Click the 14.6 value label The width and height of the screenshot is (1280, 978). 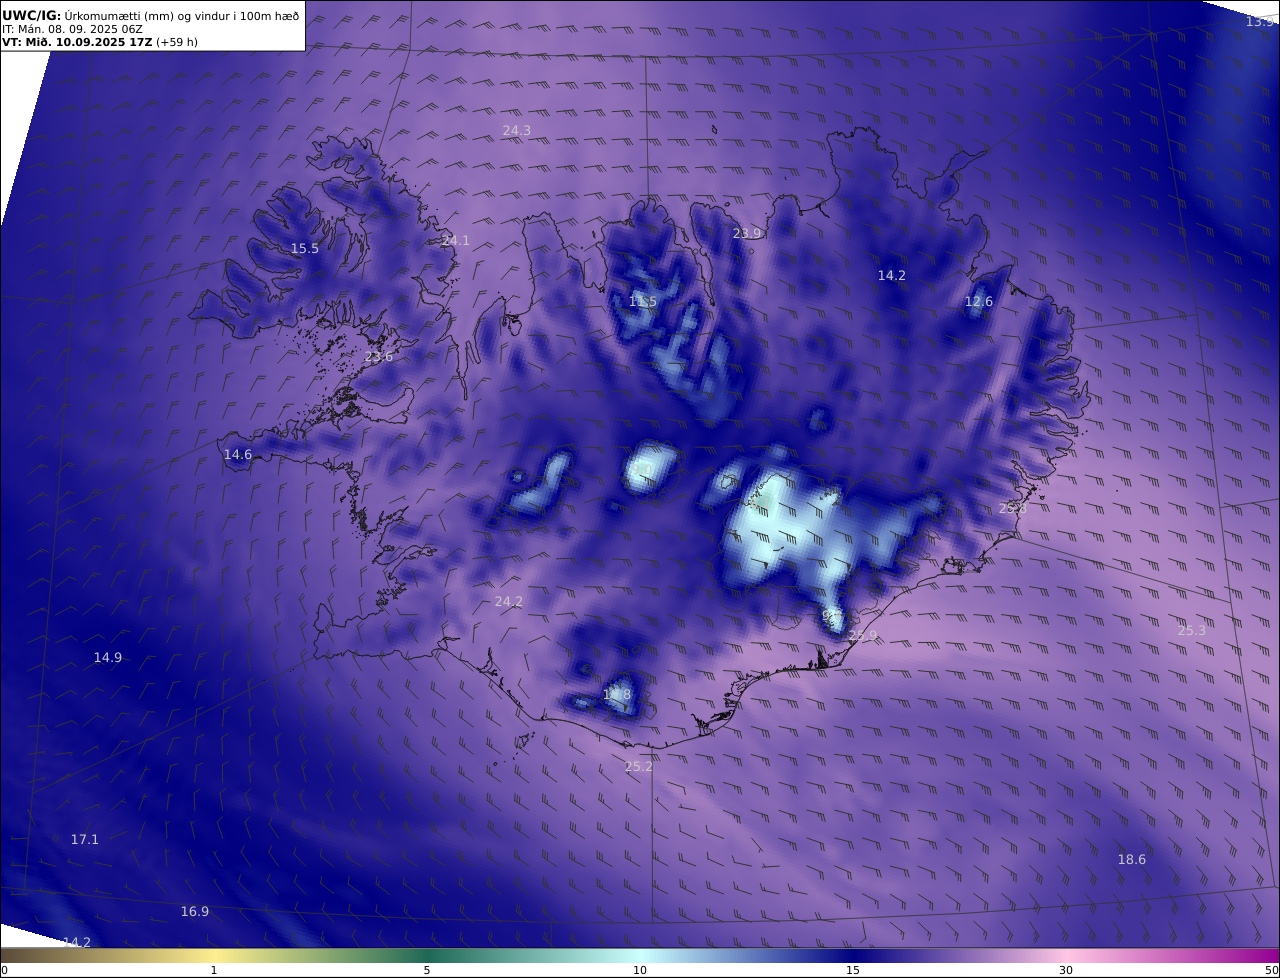click(238, 455)
